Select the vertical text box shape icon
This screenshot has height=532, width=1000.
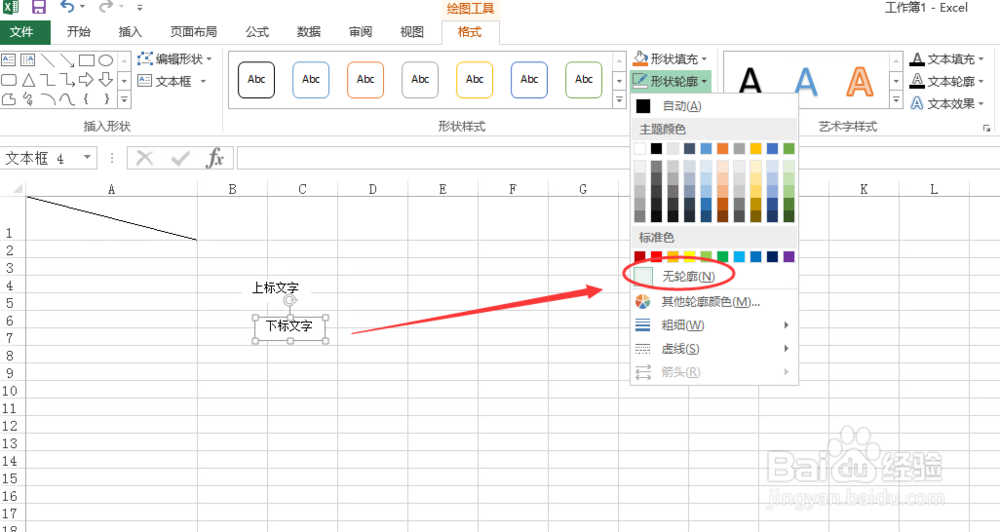[x=27, y=60]
